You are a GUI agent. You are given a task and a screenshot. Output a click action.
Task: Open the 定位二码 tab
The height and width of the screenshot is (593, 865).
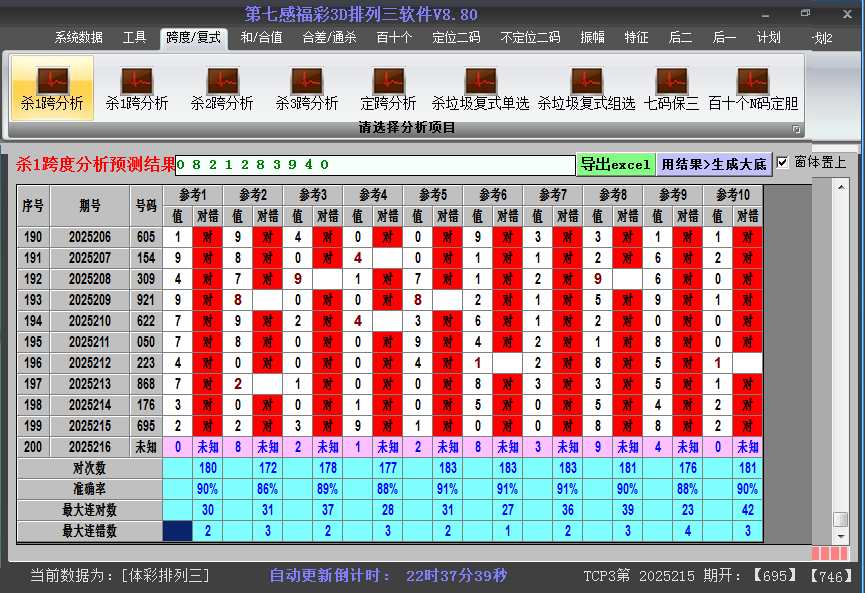pos(456,38)
